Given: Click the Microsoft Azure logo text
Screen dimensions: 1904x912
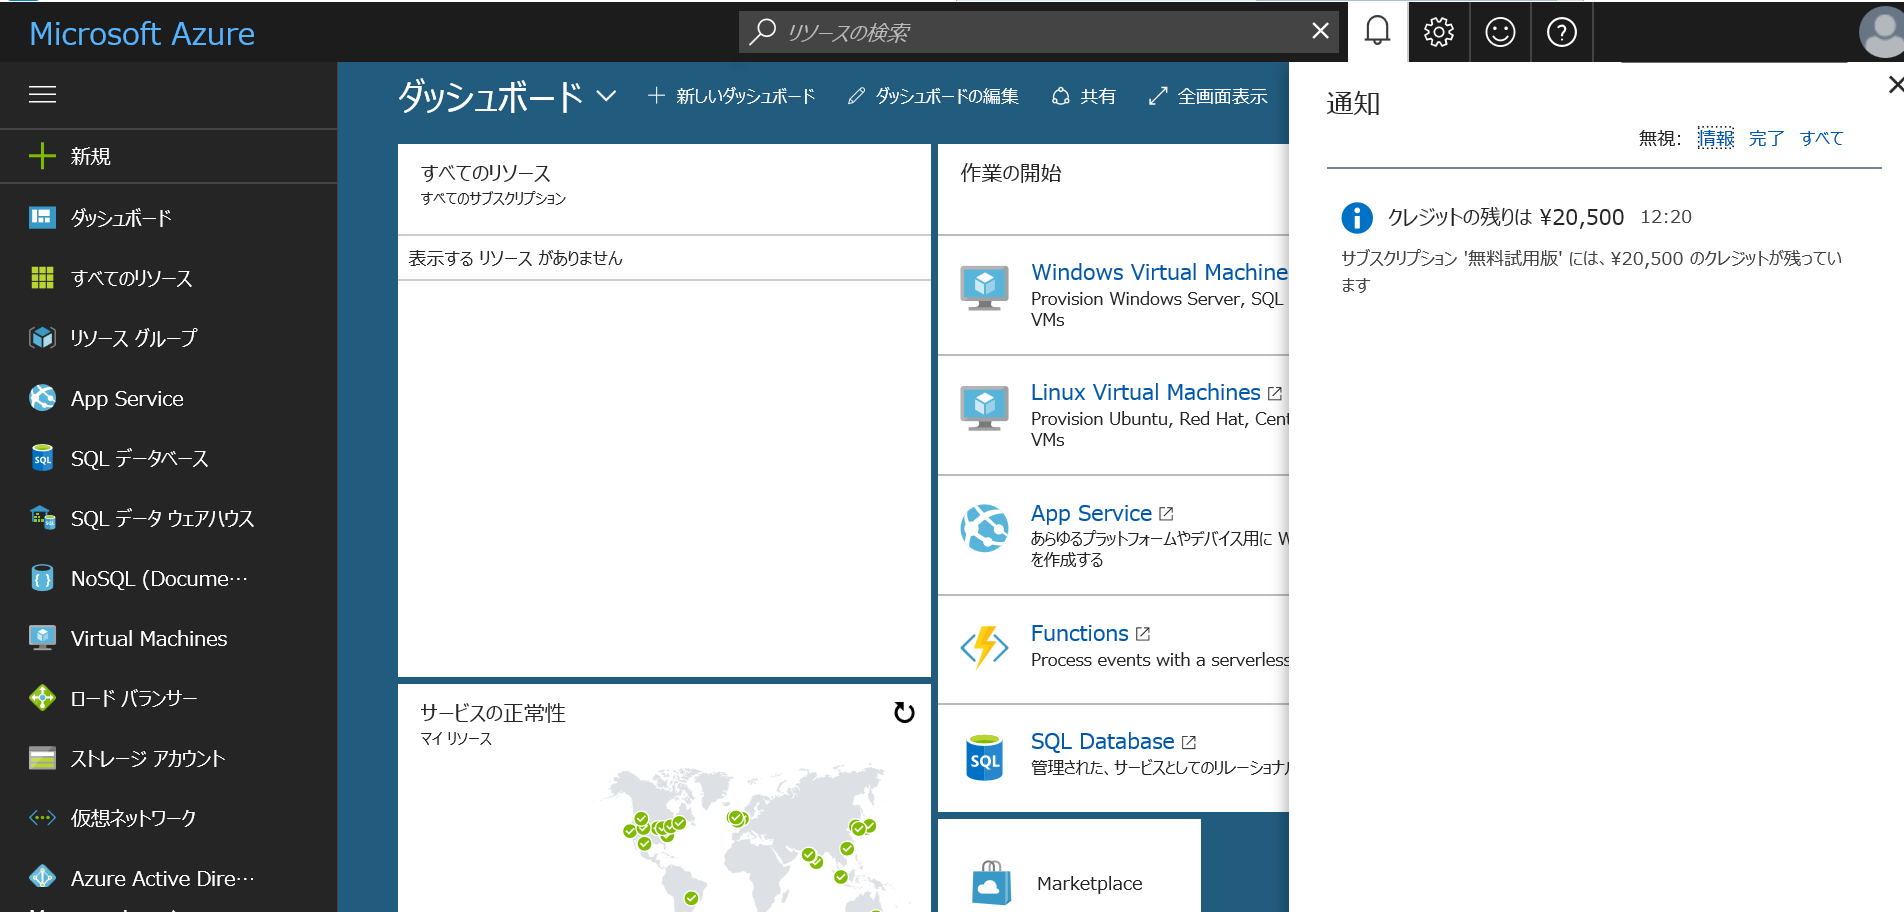Looking at the screenshot, I should tap(142, 33).
